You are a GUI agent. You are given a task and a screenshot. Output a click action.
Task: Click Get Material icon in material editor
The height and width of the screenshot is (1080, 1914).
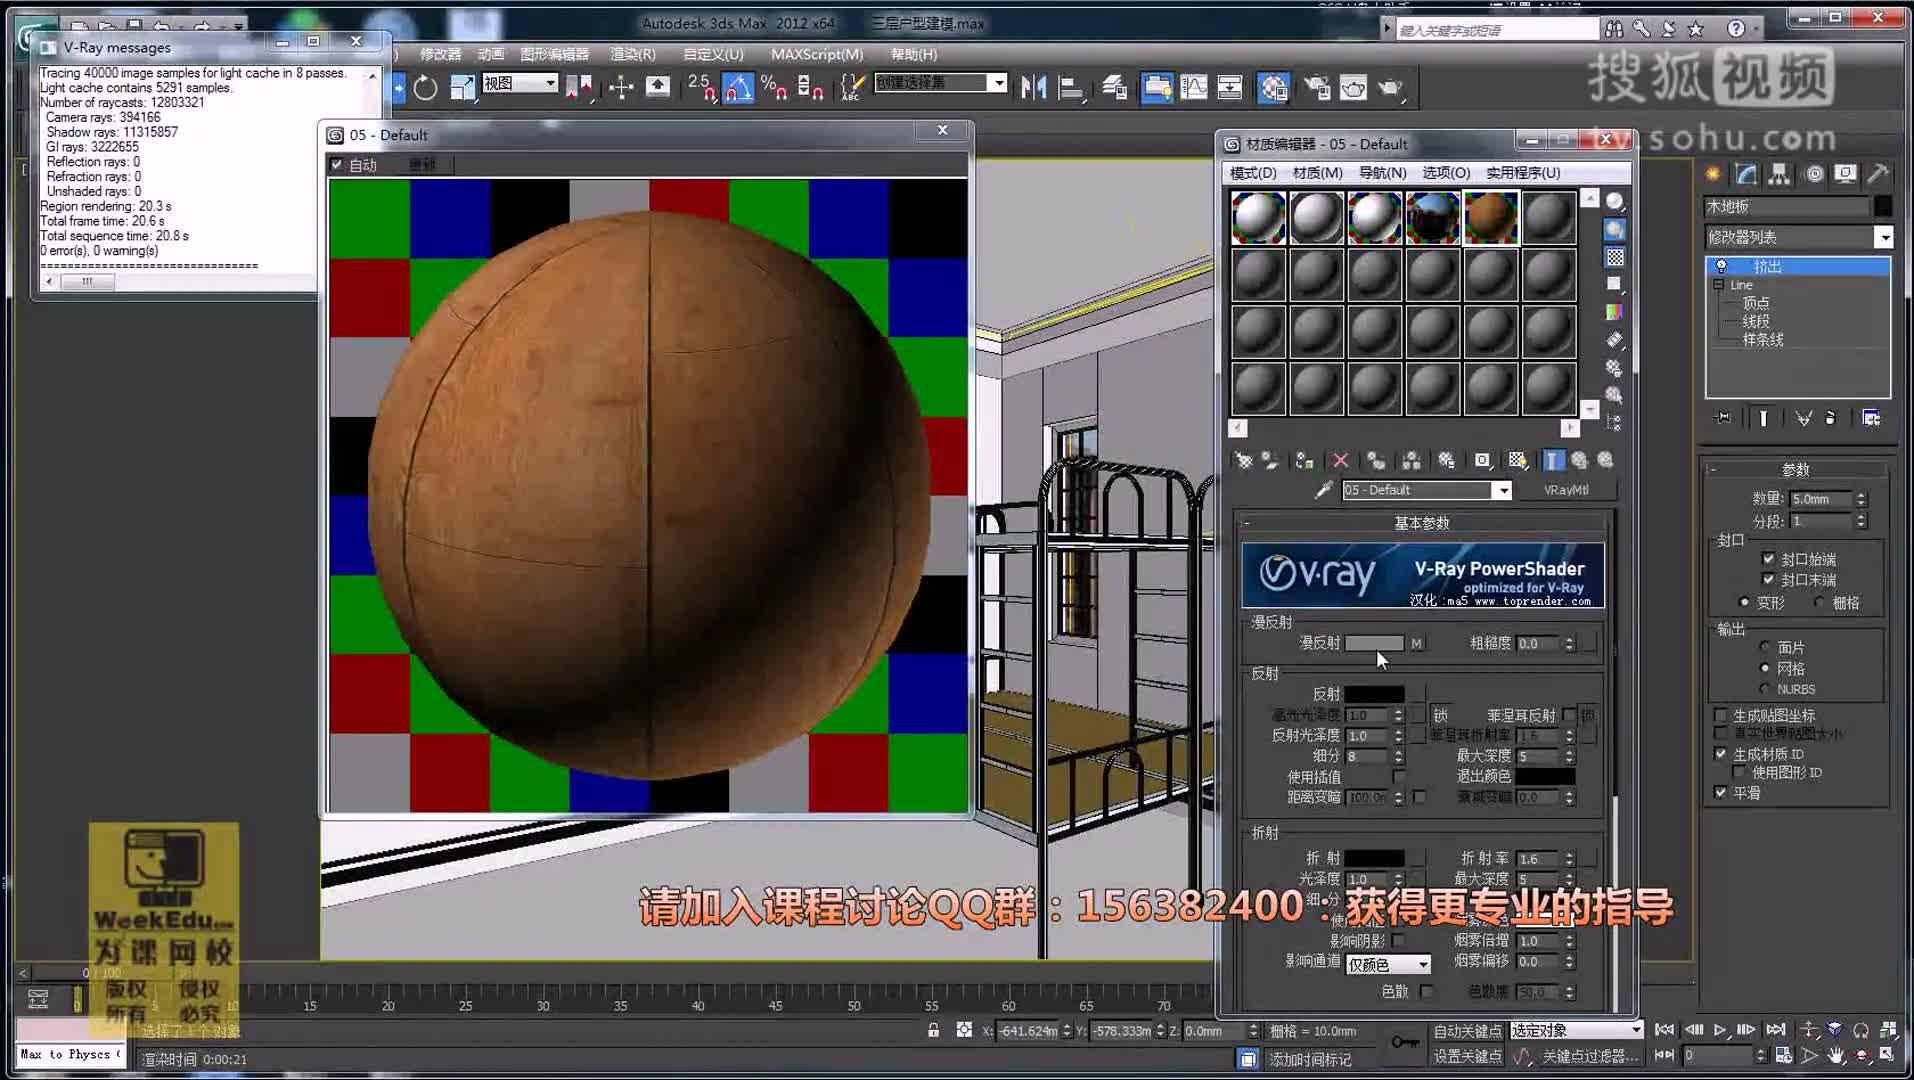coord(1243,460)
